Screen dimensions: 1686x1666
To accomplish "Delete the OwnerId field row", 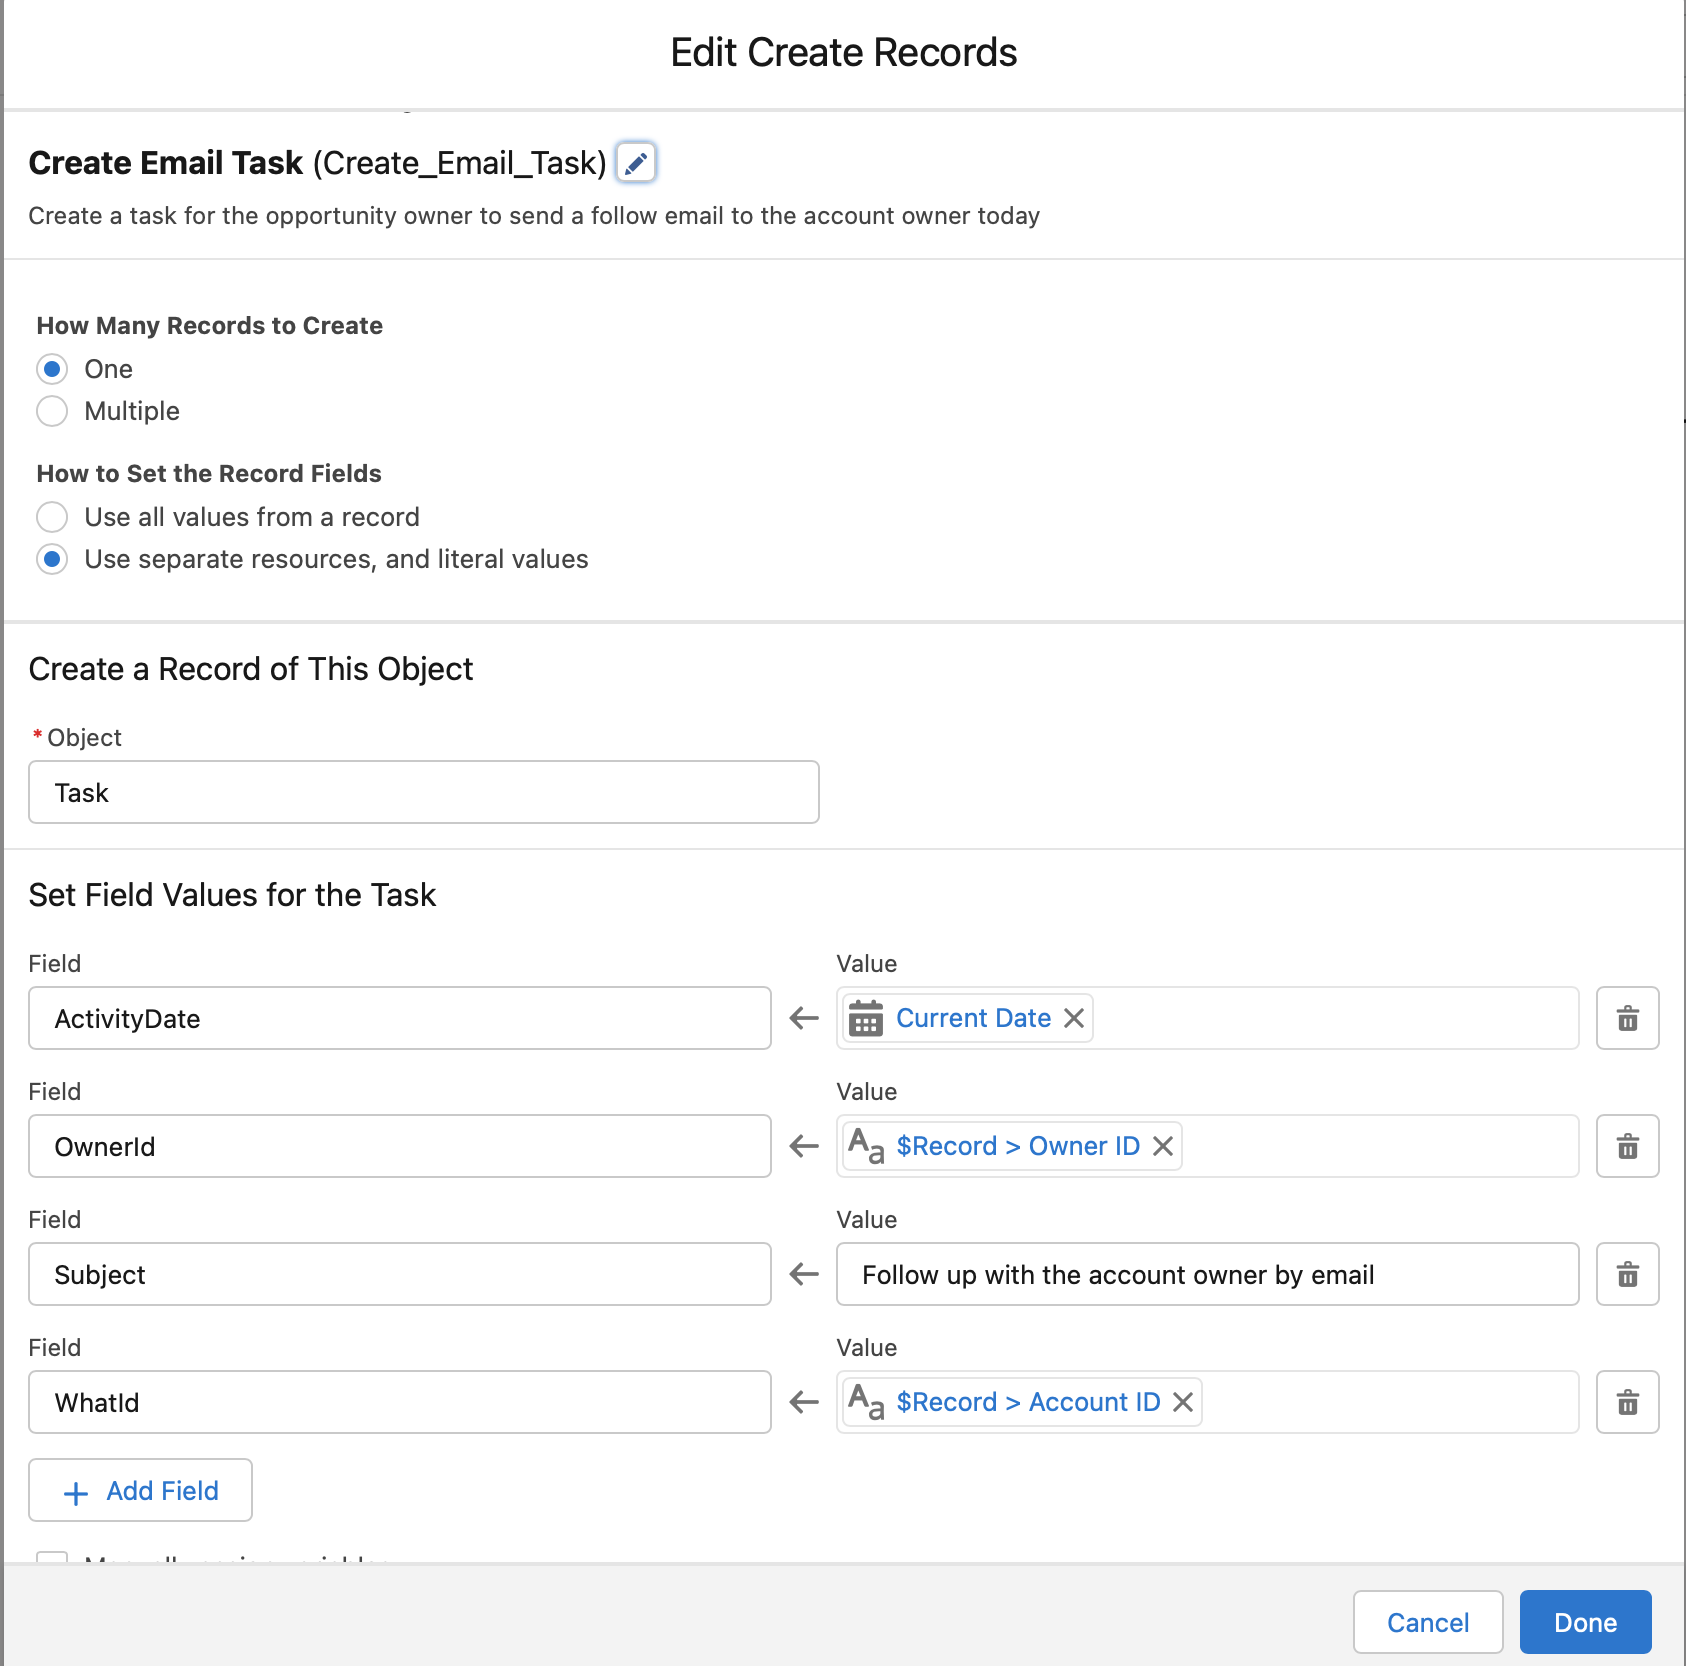I will pos(1627,1146).
